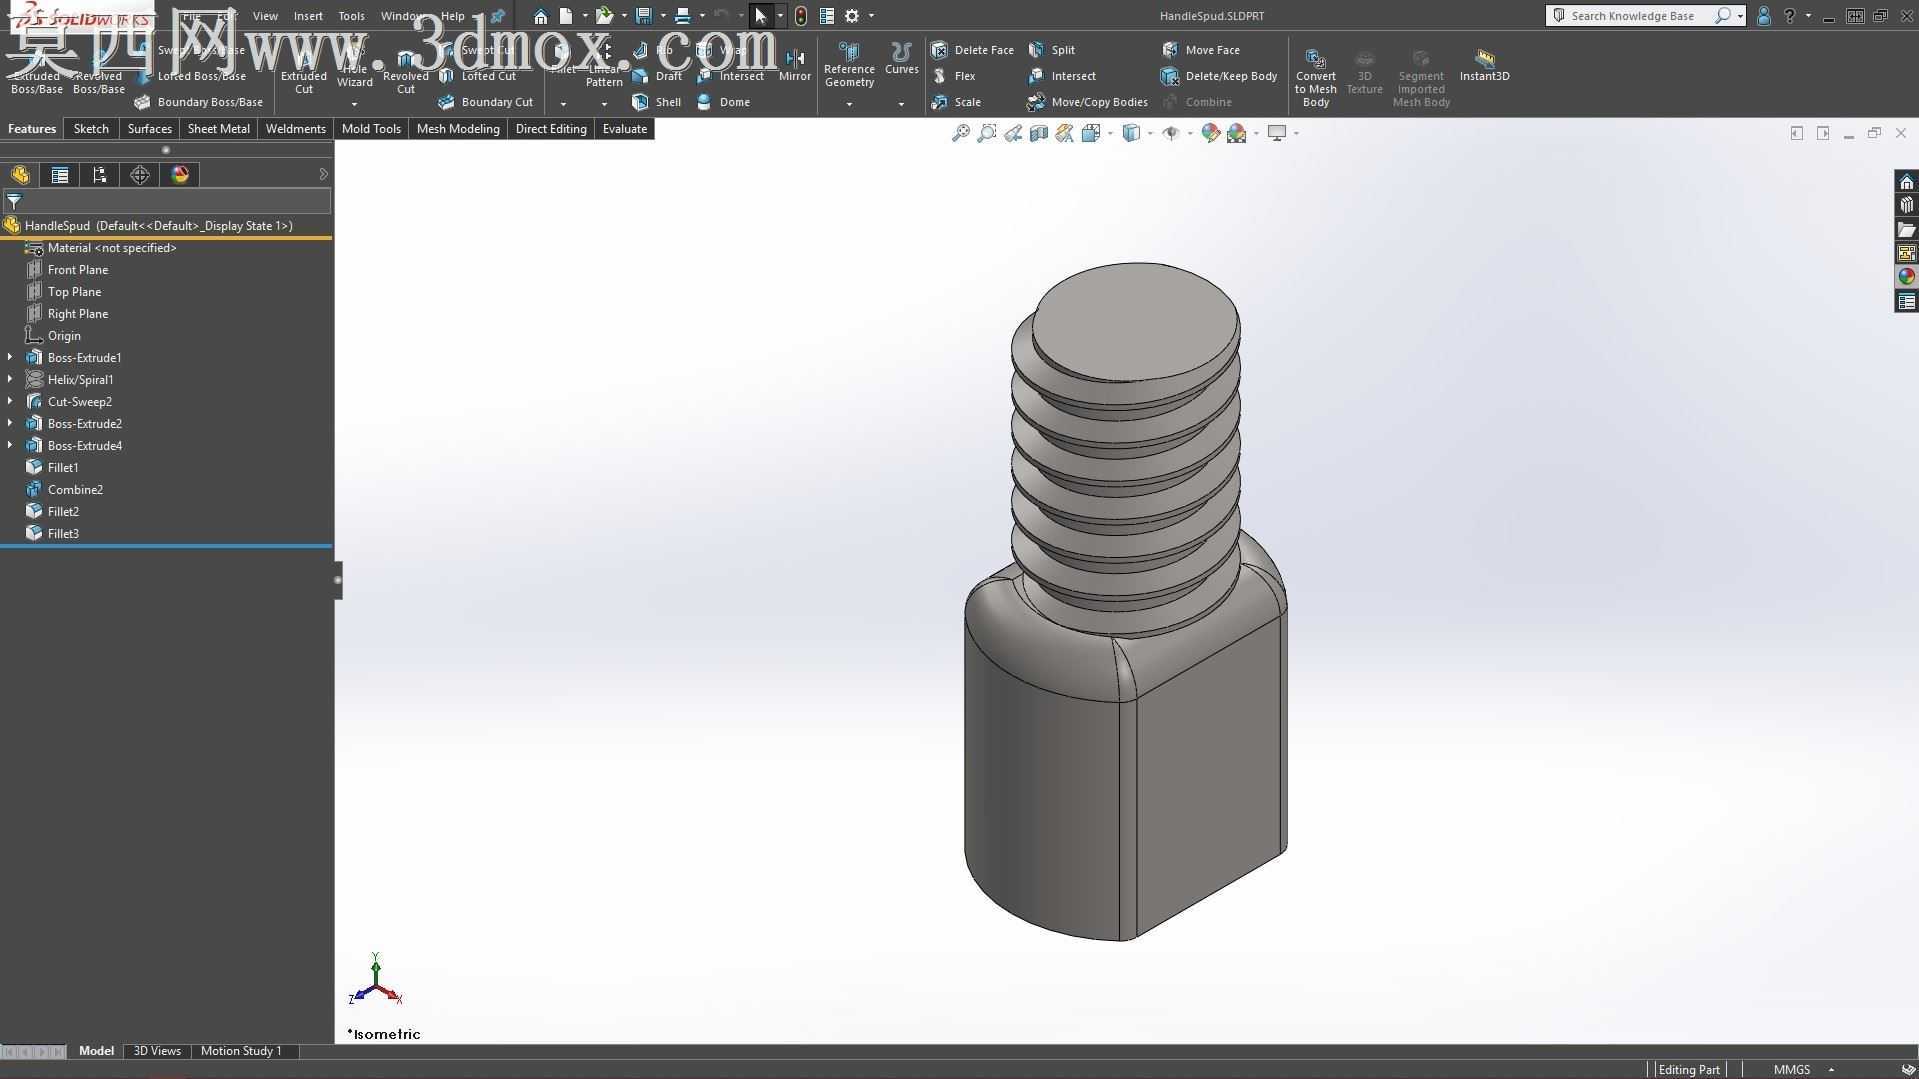Toggle the feature tree panel collapse handle
Viewport: 1919px width, 1079px height.
click(338, 580)
